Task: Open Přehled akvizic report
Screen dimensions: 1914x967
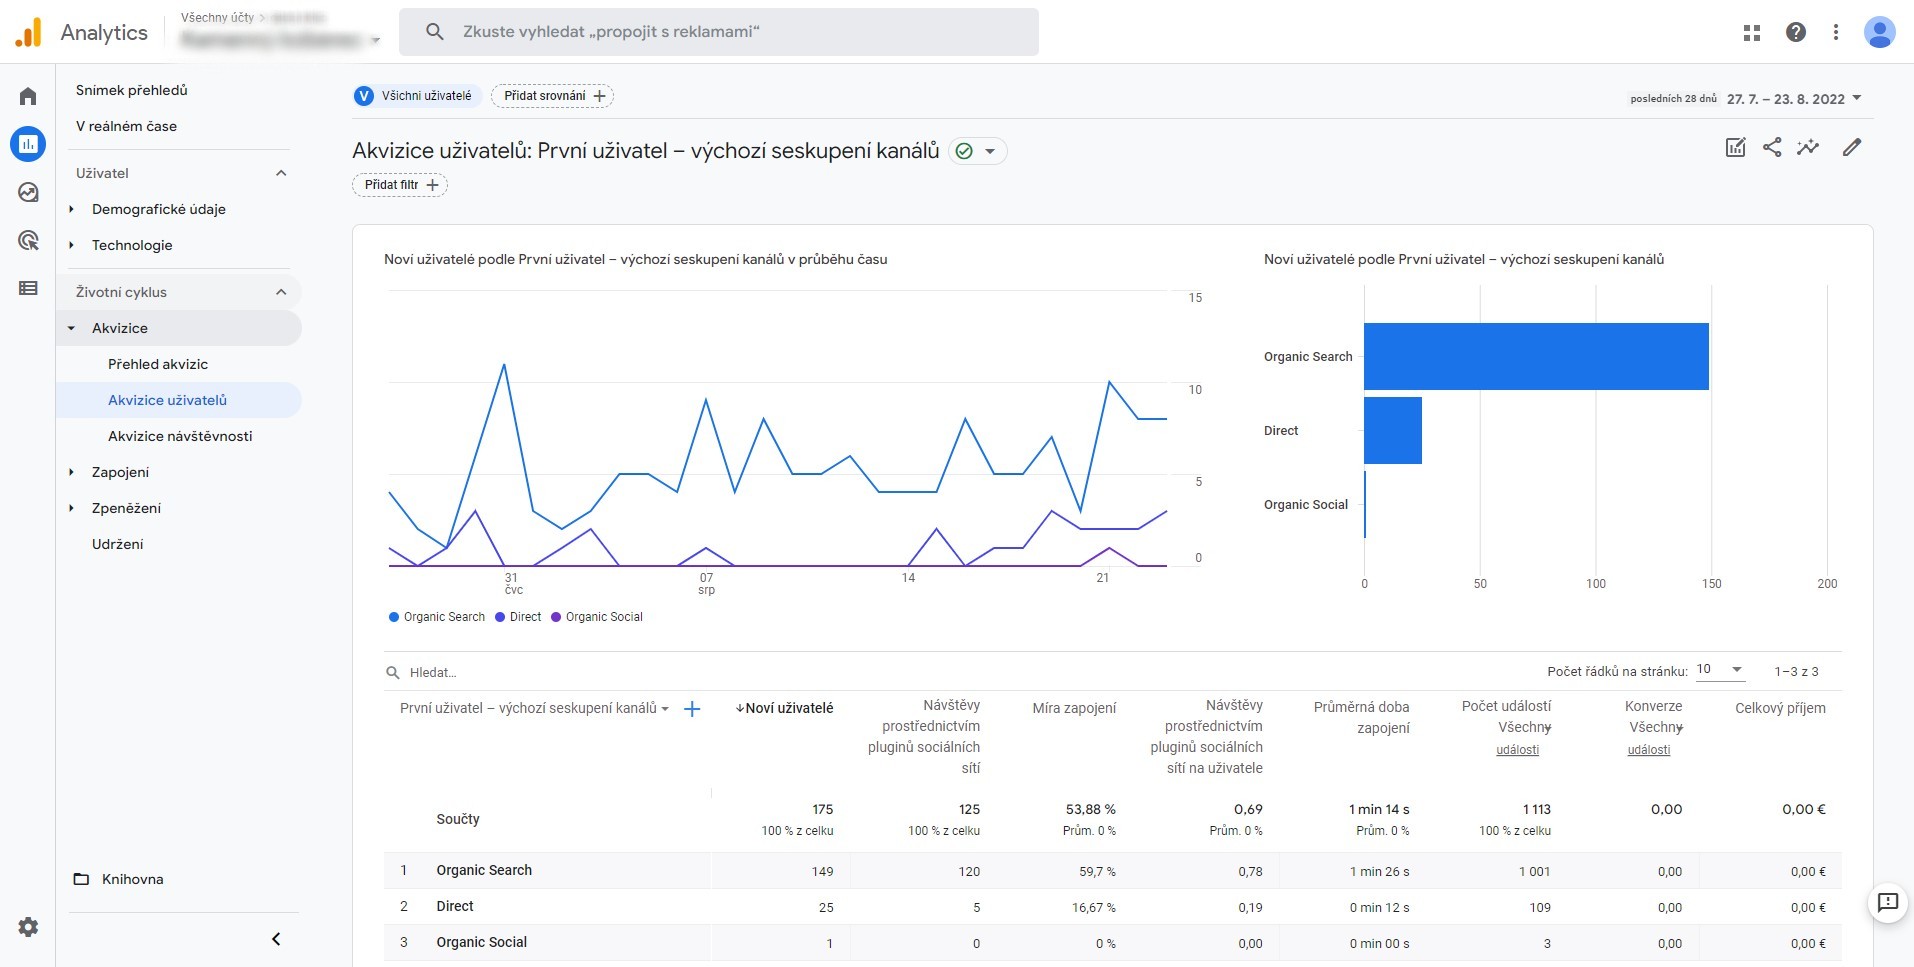Action: [x=158, y=364]
